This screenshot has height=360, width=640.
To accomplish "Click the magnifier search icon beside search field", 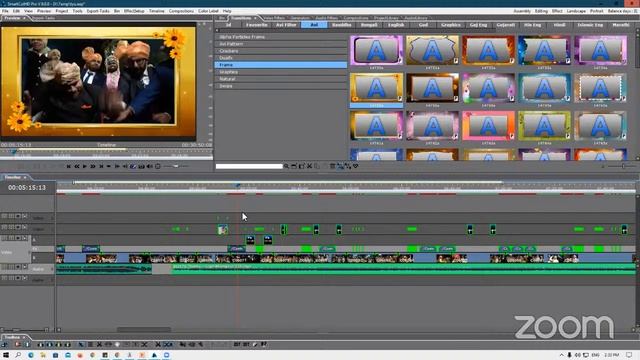I will pyautogui.click(x=286, y=166).
